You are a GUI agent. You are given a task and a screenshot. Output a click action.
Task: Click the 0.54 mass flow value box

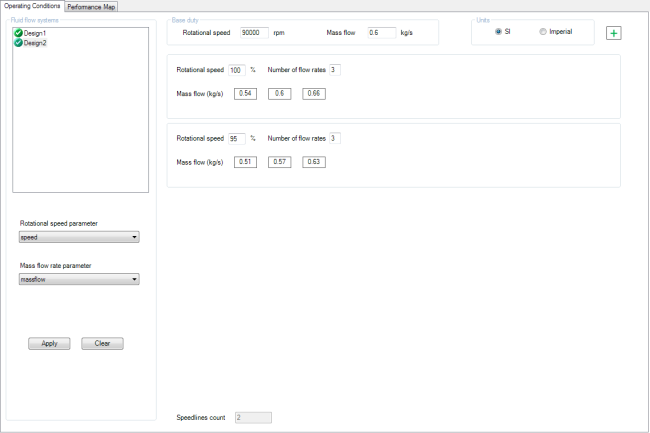point(245,93)
